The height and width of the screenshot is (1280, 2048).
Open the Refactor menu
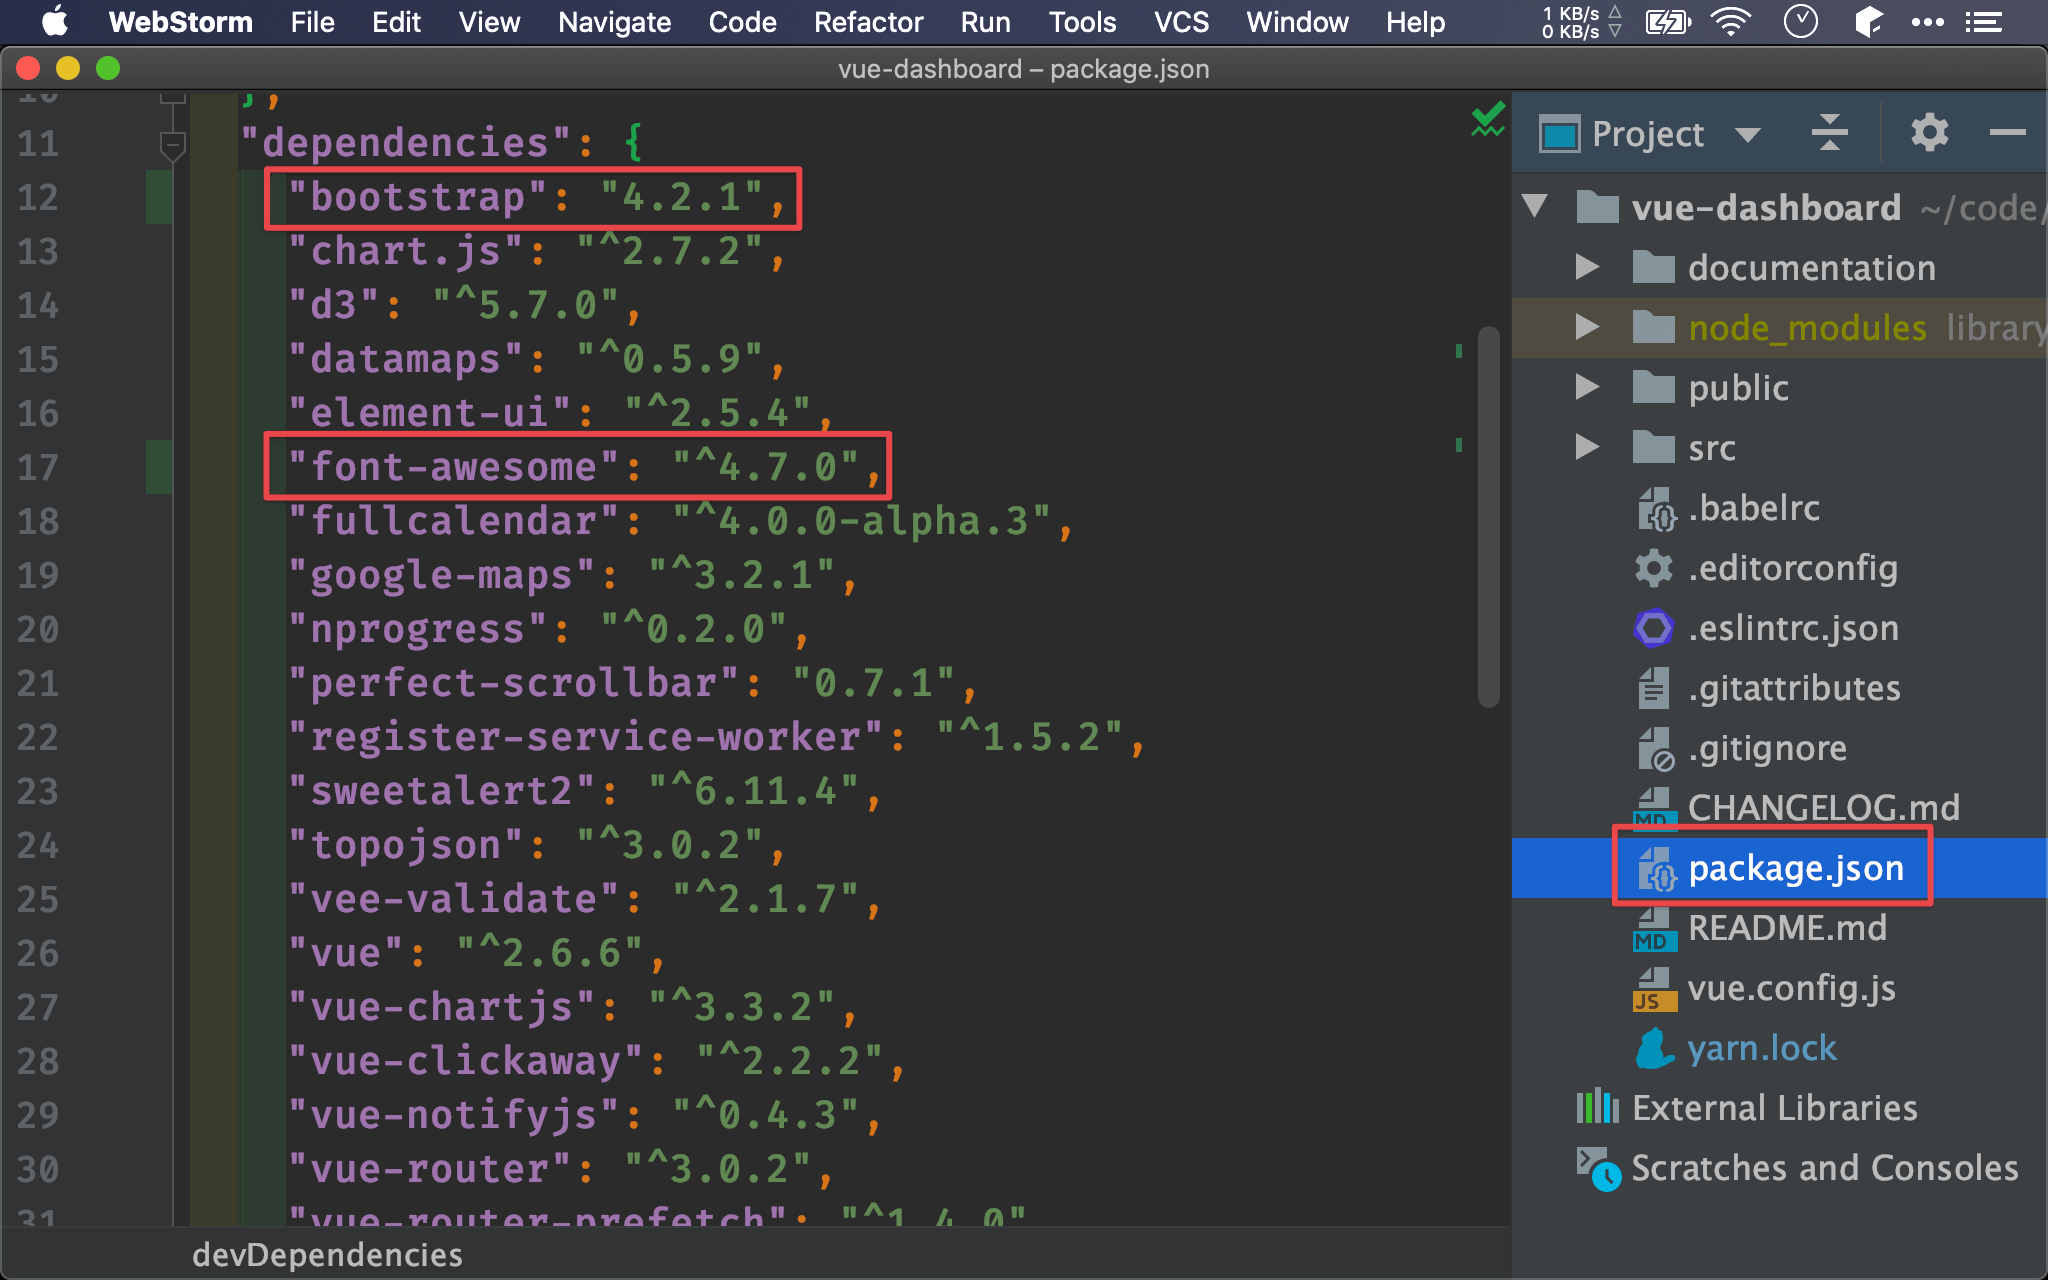pyautogui.click(x=868, y=21)
